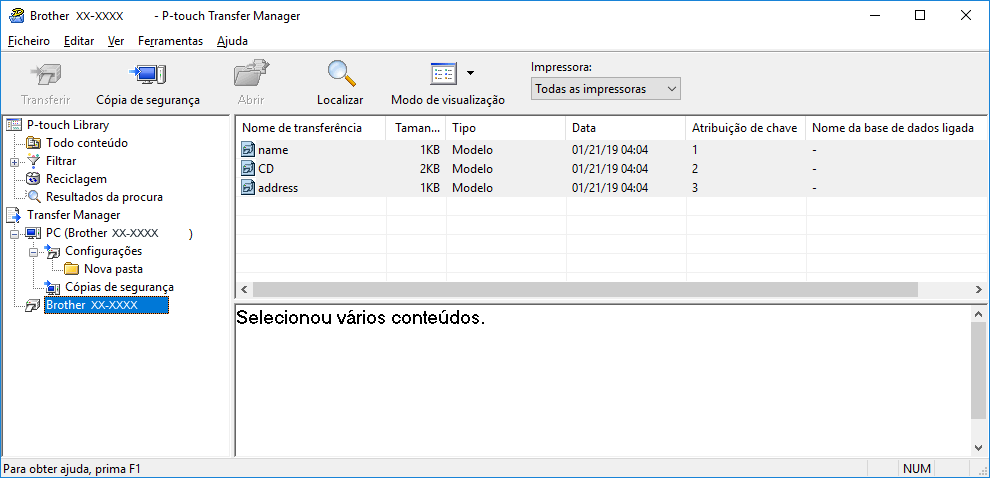Screen dimensions: 990x478
Task: Select PC (Brother XX-XXXX) tree item
Action: (x=119, y=234)
